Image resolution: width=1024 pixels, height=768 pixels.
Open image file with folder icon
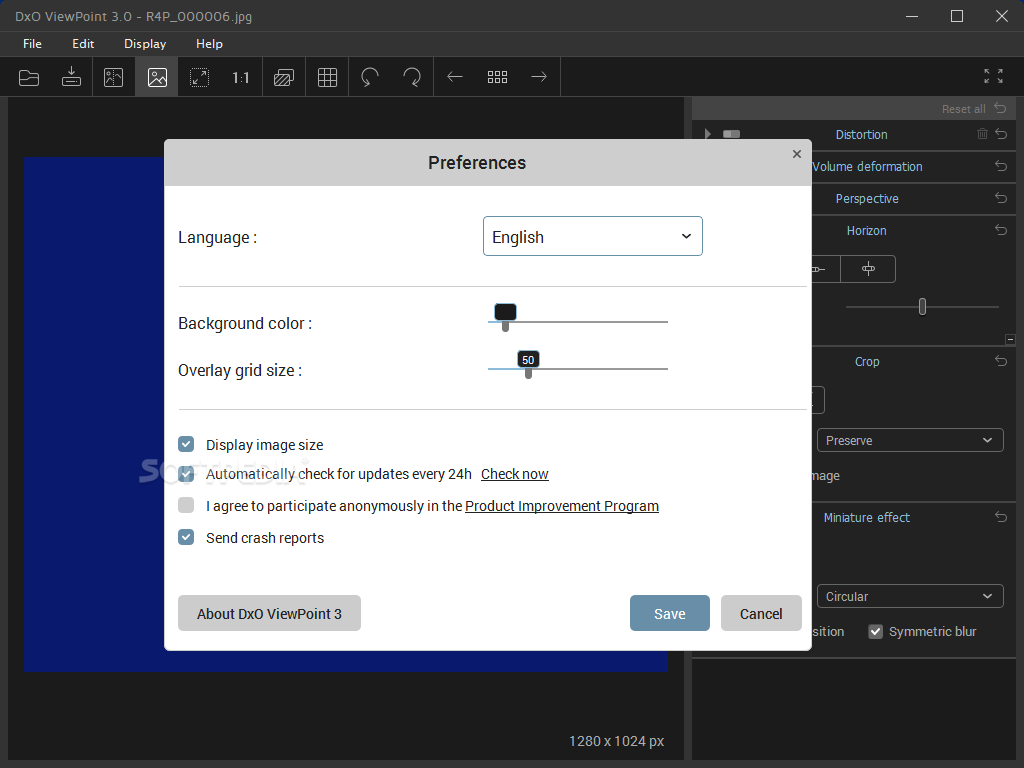coord(29,78)
